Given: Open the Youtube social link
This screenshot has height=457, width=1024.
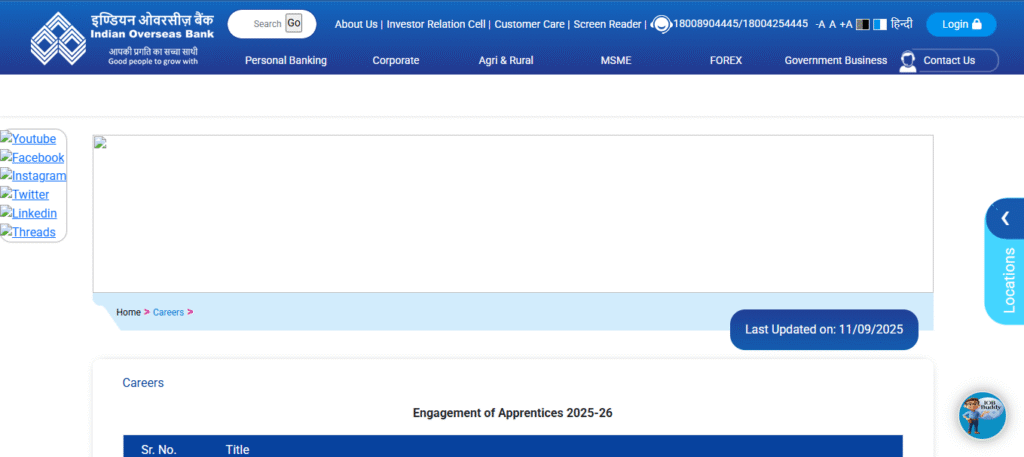Looking at the screenshot, I should 33,139.
